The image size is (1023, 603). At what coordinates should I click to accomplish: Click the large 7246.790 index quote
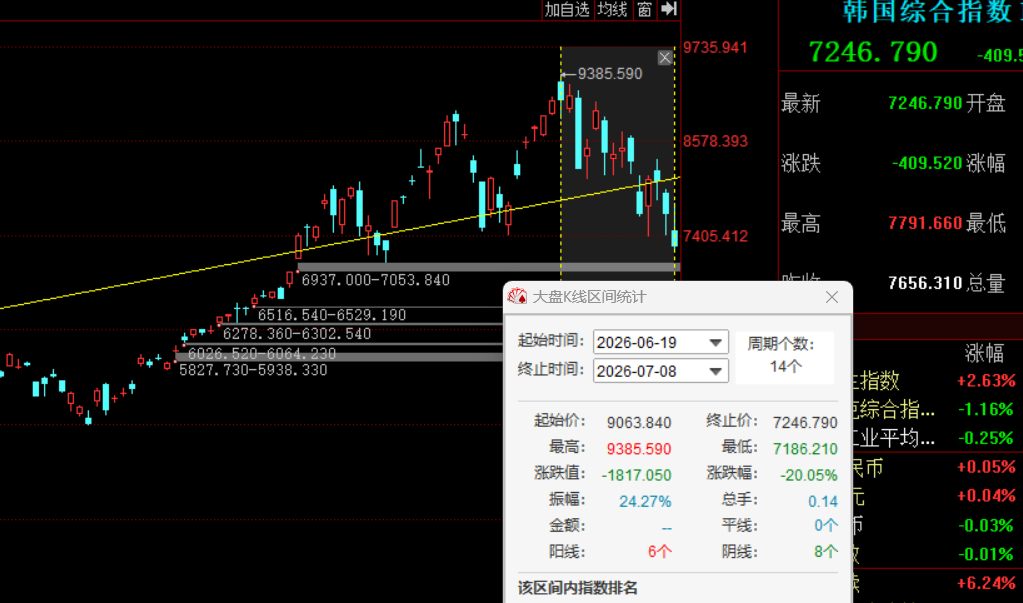873,52
